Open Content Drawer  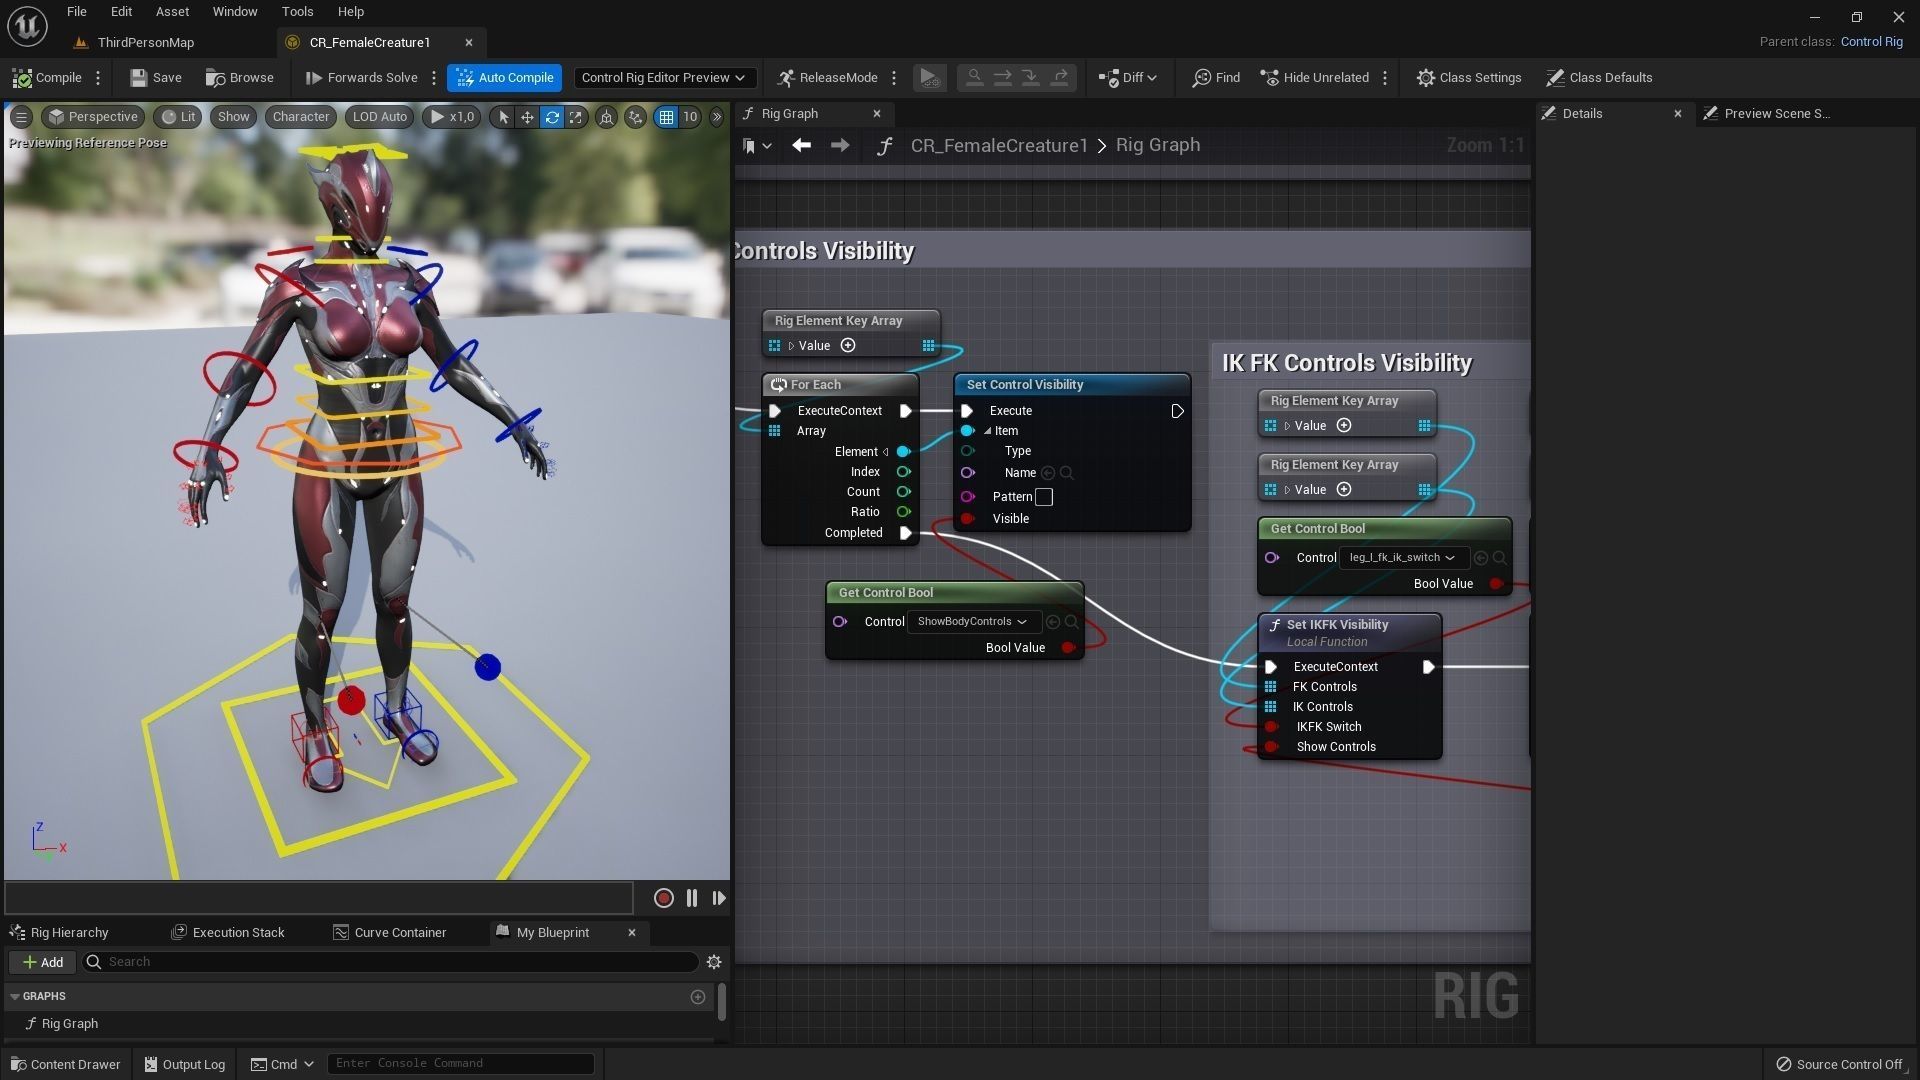[65, 1064]
